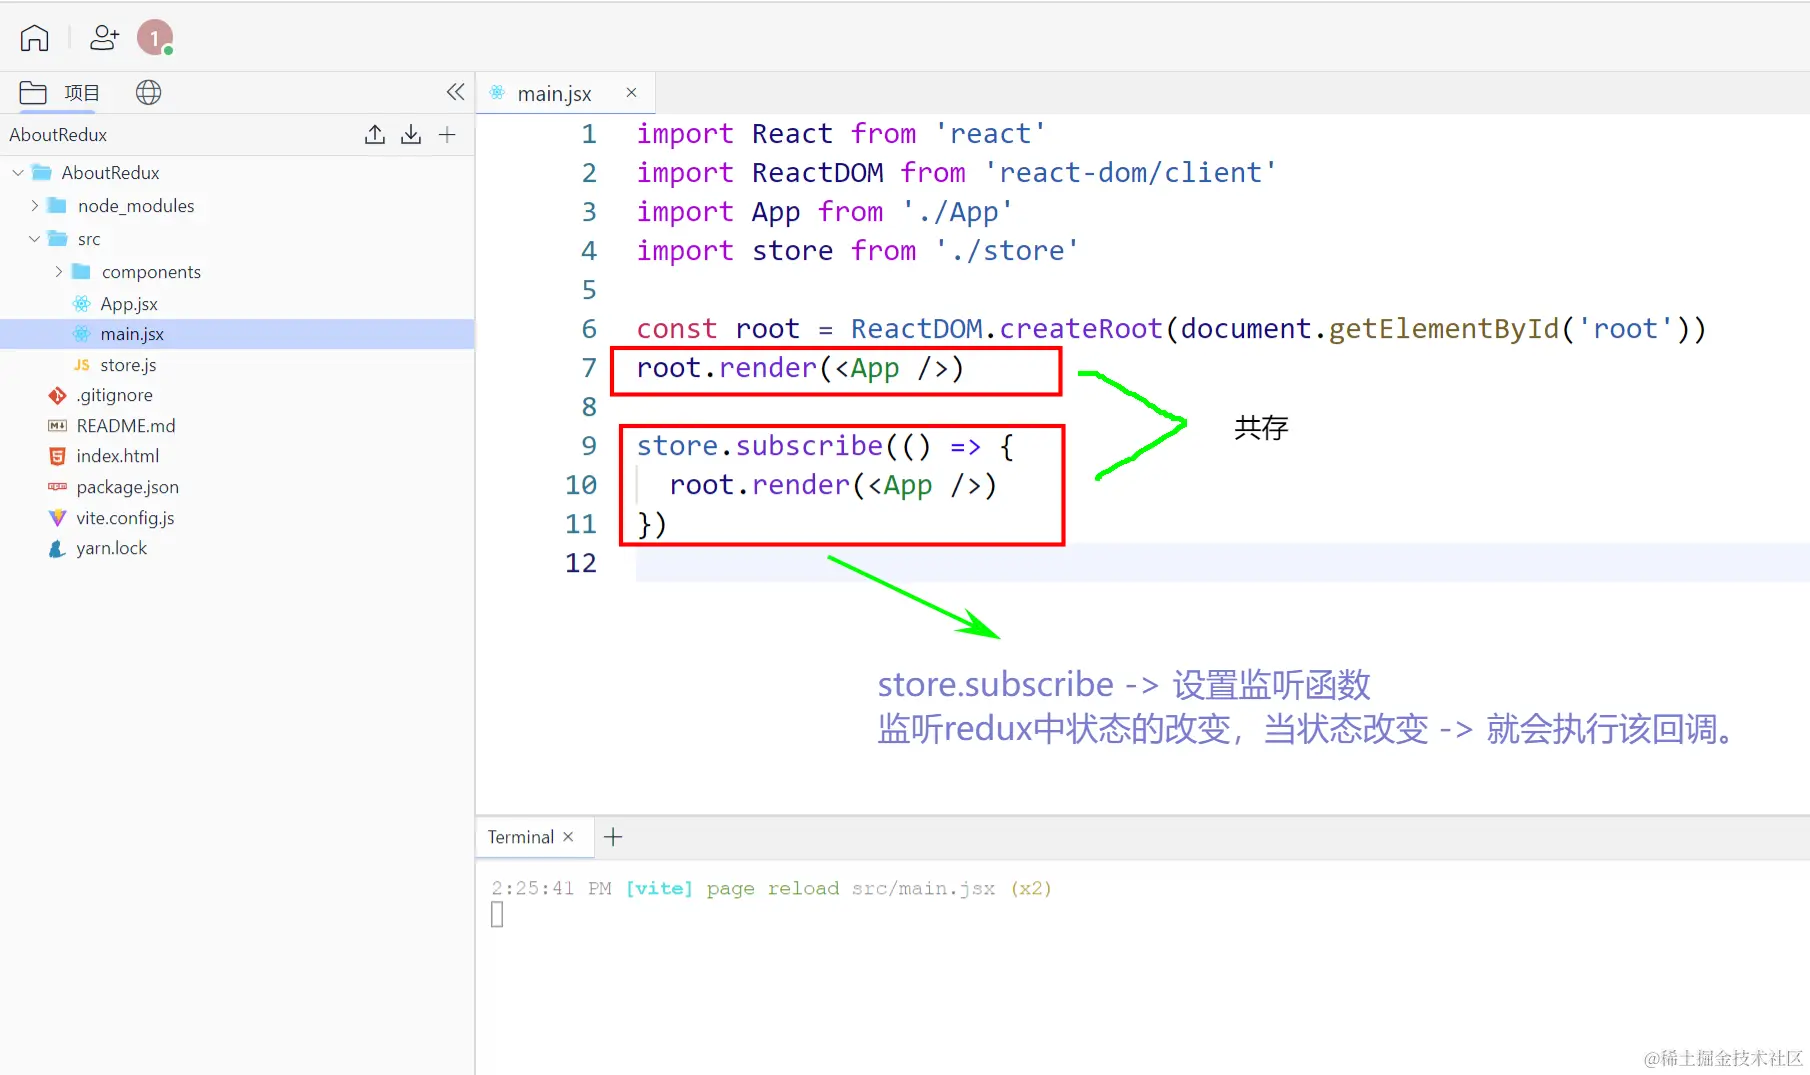Open yarn.lock file
The image size is (1810, 1075).
112,548
